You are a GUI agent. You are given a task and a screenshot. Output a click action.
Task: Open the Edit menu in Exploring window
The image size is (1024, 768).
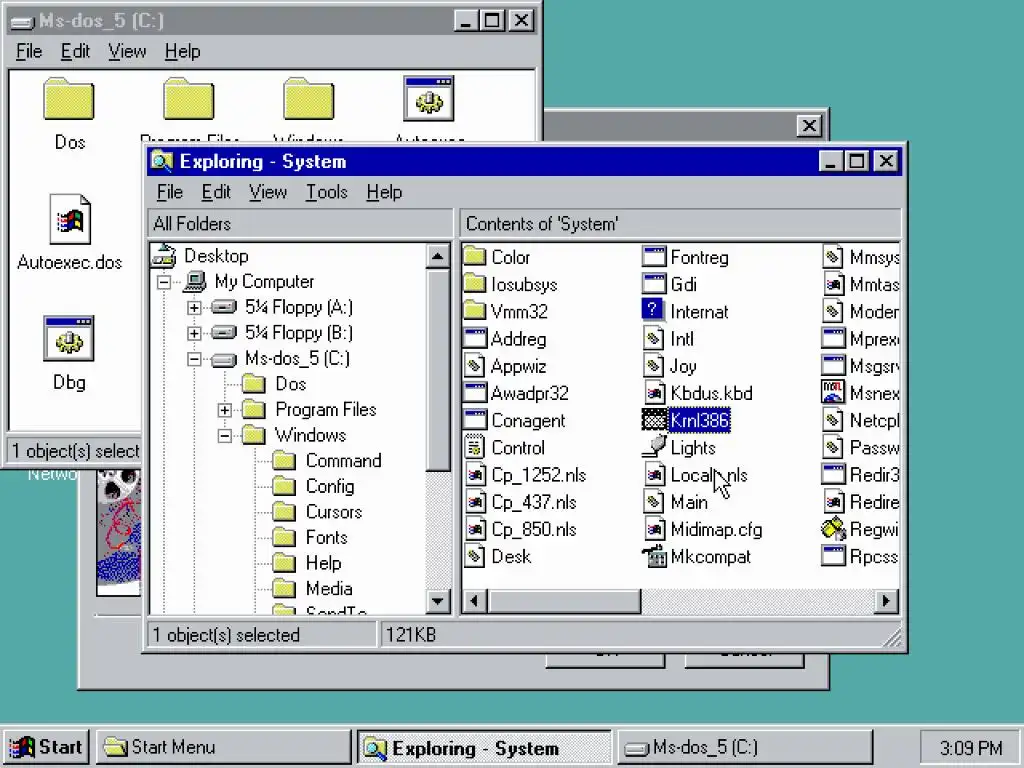(x=216, y=192)
